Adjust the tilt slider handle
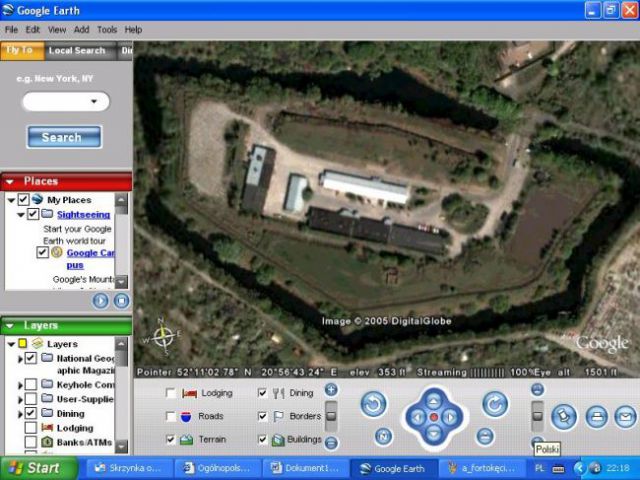The image size is (640, 480). click(538, 416)
